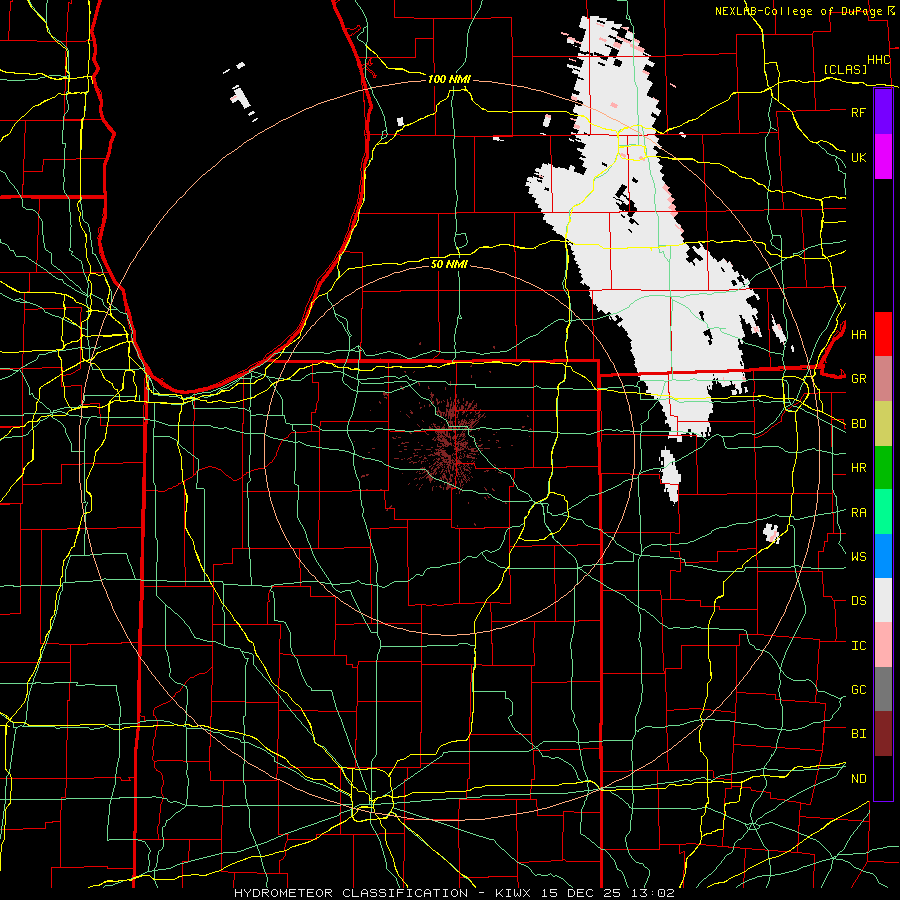Click the blue WS legend color swatch
This screenshot has height=900, width=900.
883,556
